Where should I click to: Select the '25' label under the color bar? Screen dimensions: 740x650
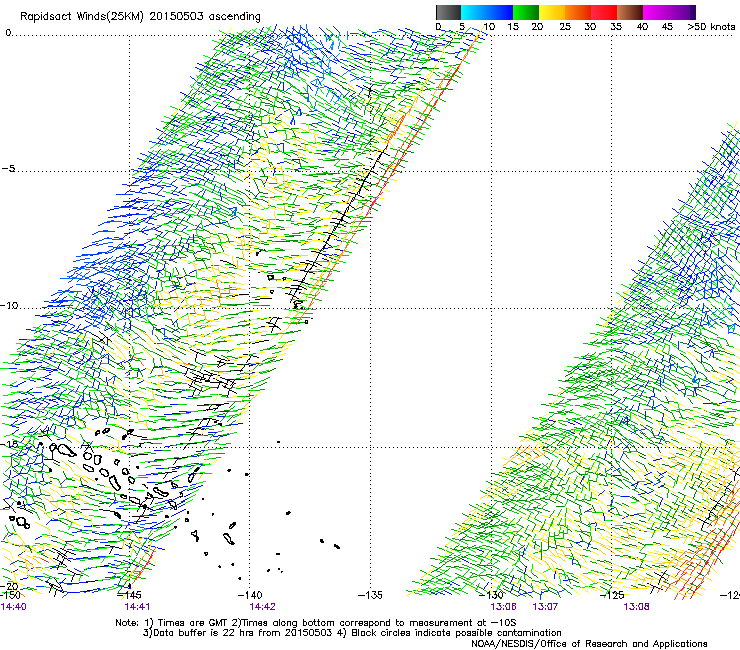coord(565,27)
